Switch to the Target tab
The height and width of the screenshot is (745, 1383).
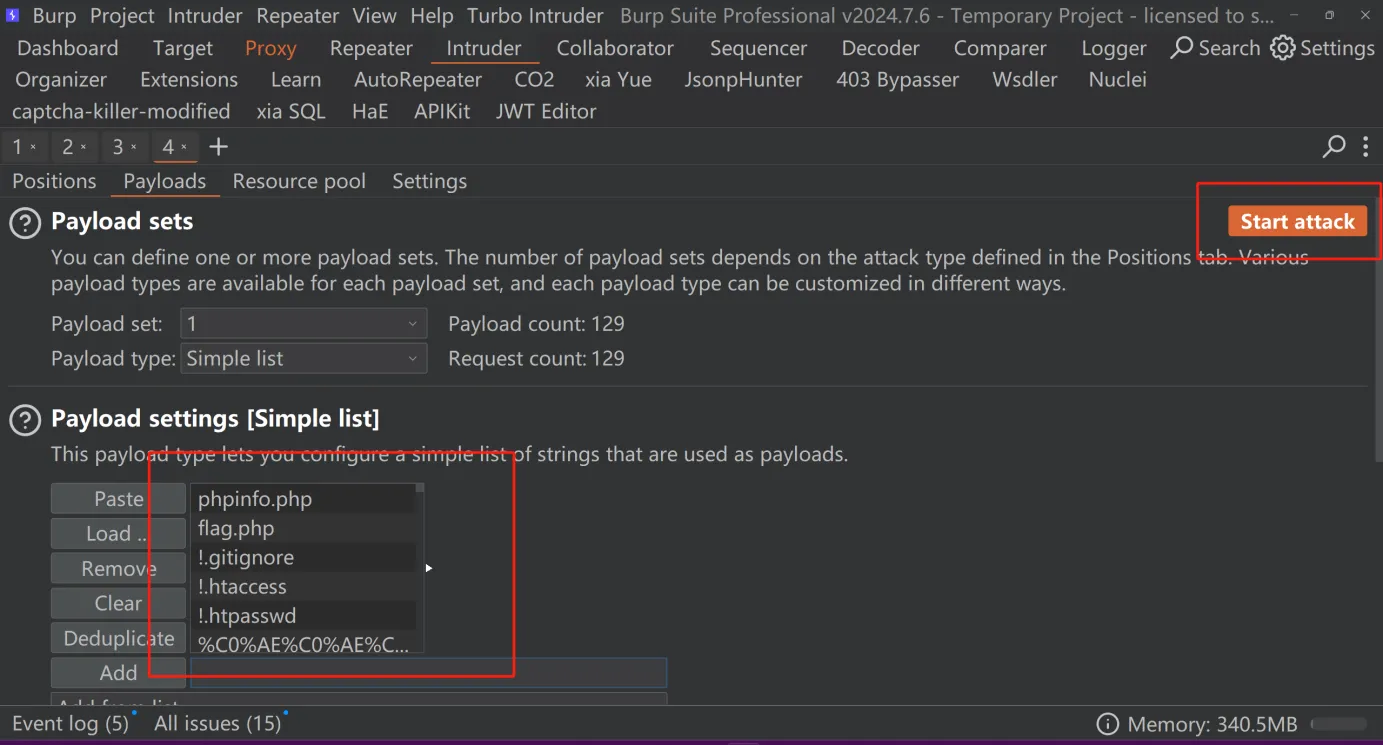coord(183,48)
